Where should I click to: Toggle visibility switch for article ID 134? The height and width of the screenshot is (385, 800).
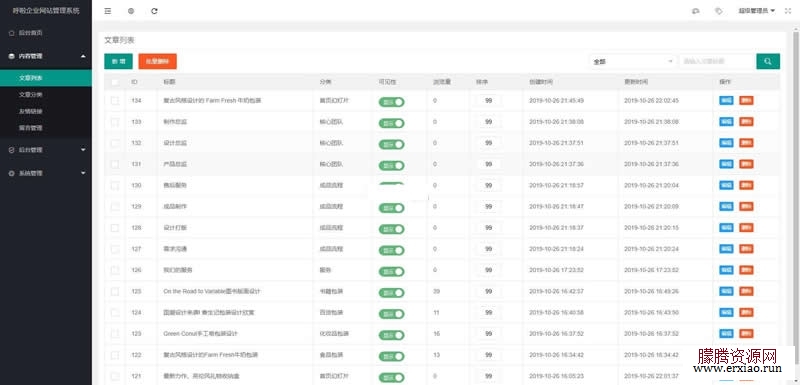pyautogui.click(x=391, y=102)
